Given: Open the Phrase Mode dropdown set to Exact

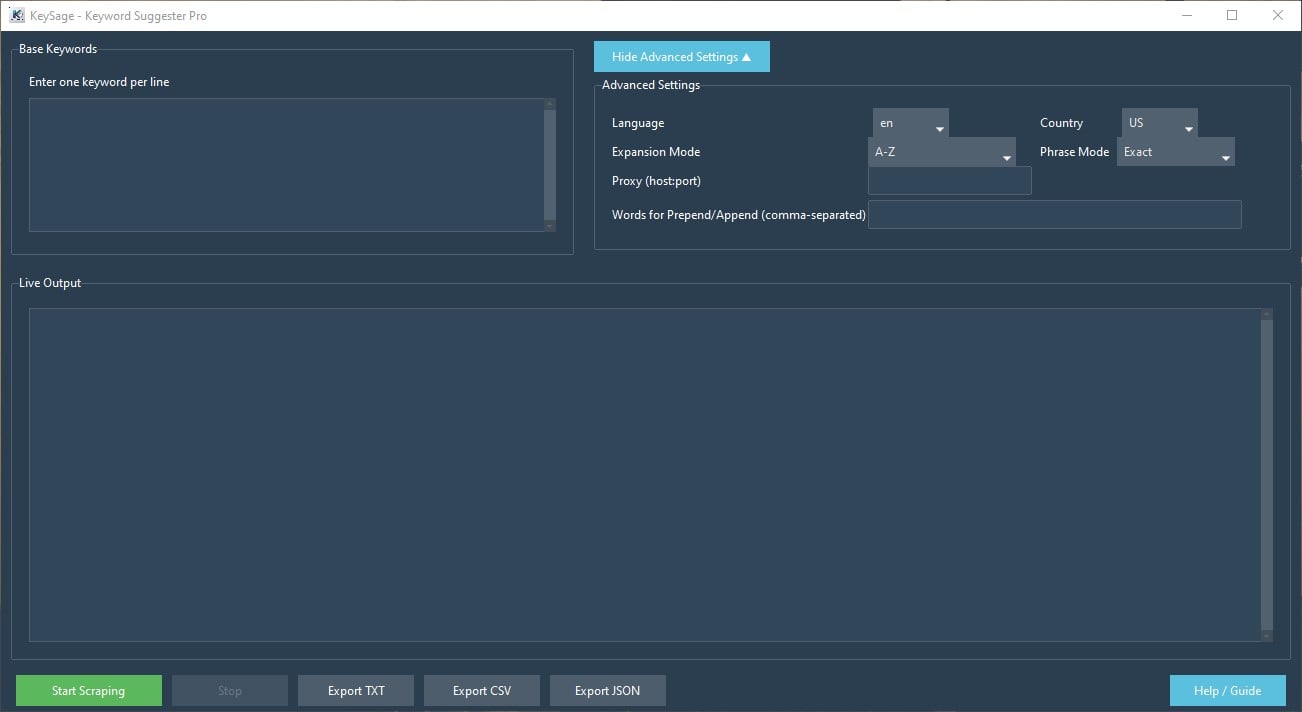Looking at the screenshot, I should 1175,152.
